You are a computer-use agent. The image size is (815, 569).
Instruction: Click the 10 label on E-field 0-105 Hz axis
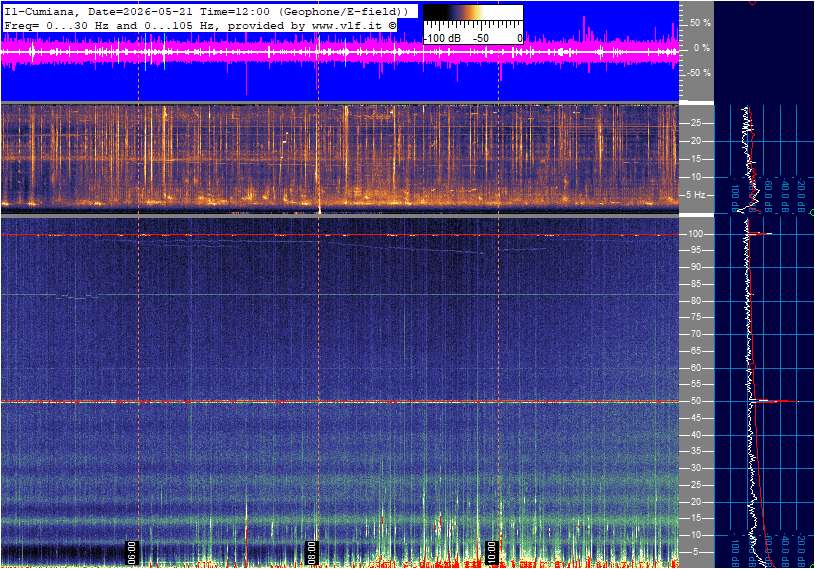pyautogui.click(x=695, y=535)
